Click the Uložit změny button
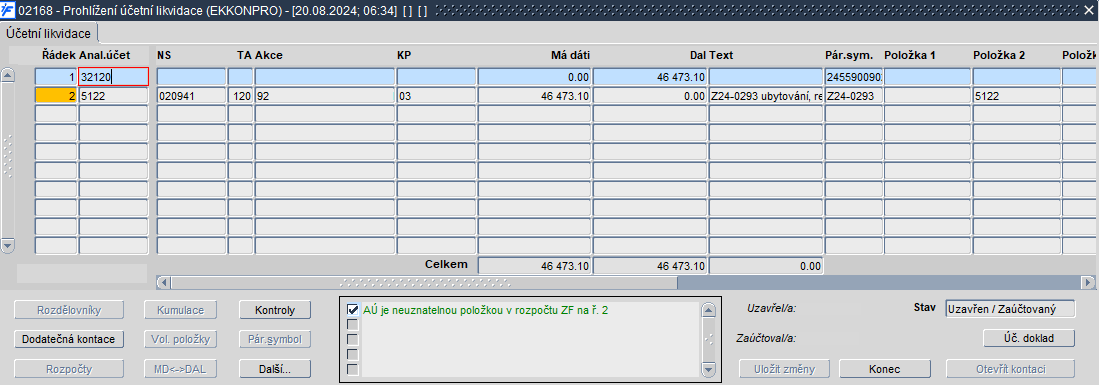1099x385 pixels. [785, 369]
